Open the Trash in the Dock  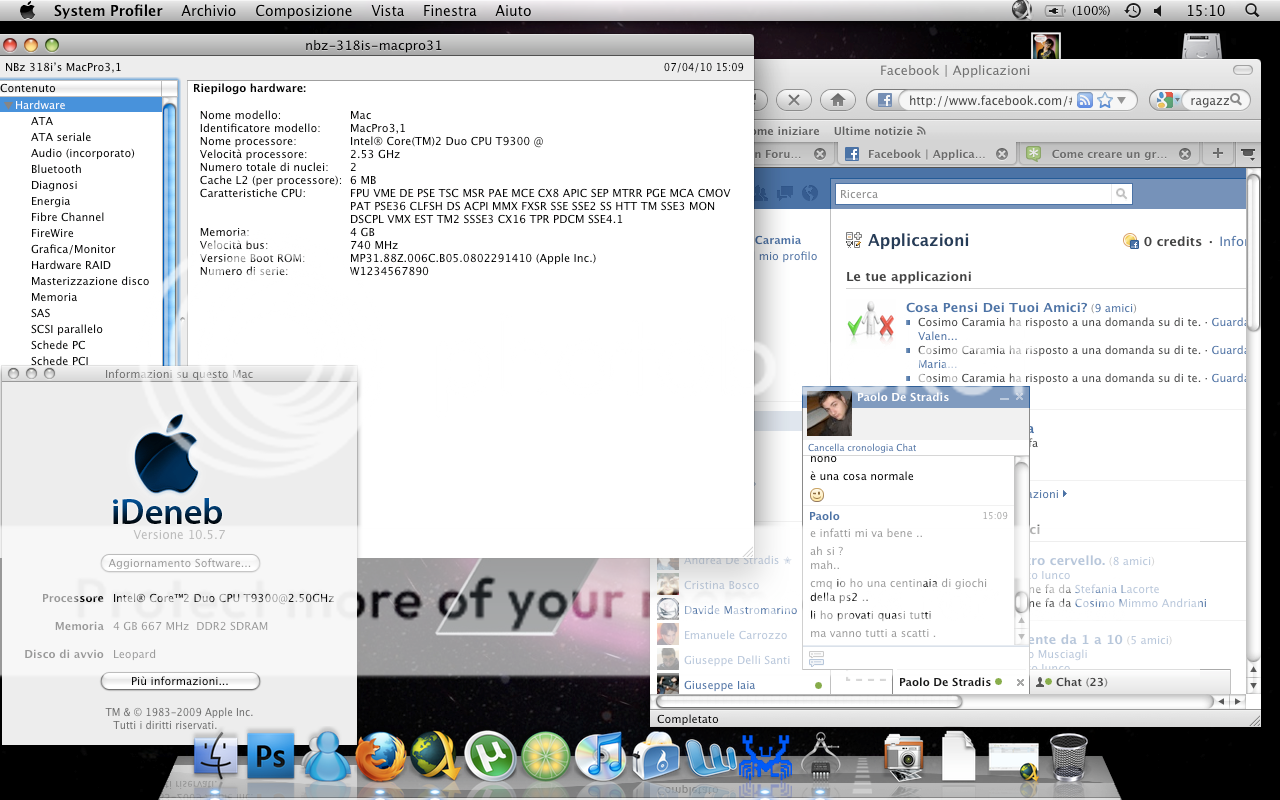point(1068,757)
